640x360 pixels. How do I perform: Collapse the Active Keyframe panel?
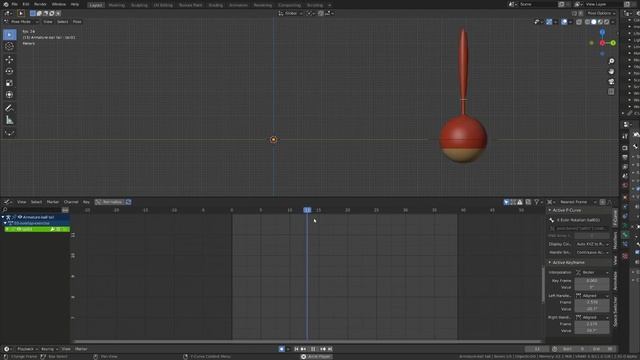tap(549, 262)
